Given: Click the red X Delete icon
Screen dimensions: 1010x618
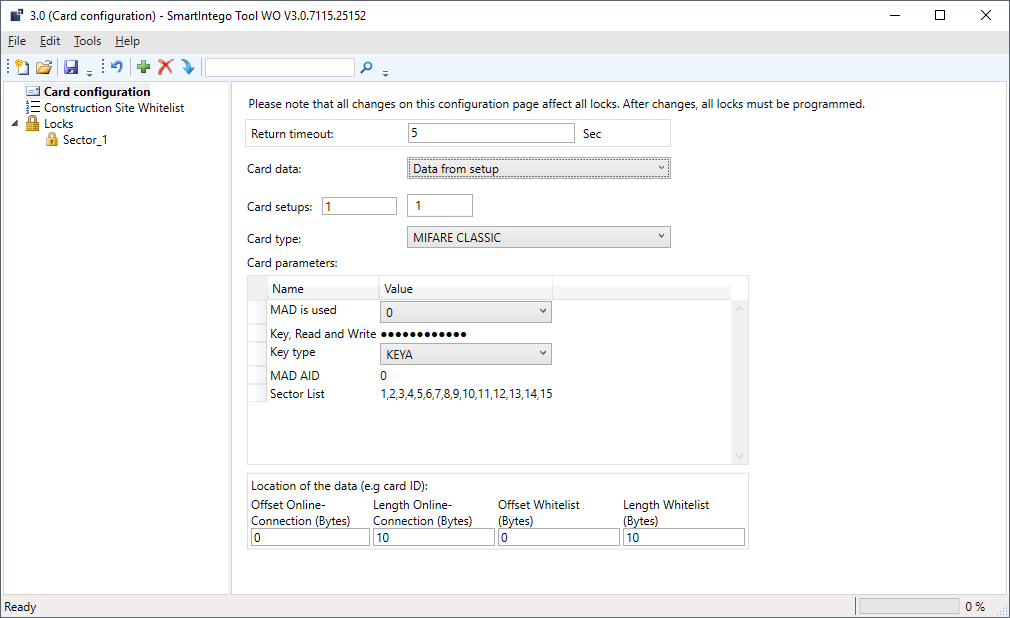Looking at the screenshot, I should [166, 67].
